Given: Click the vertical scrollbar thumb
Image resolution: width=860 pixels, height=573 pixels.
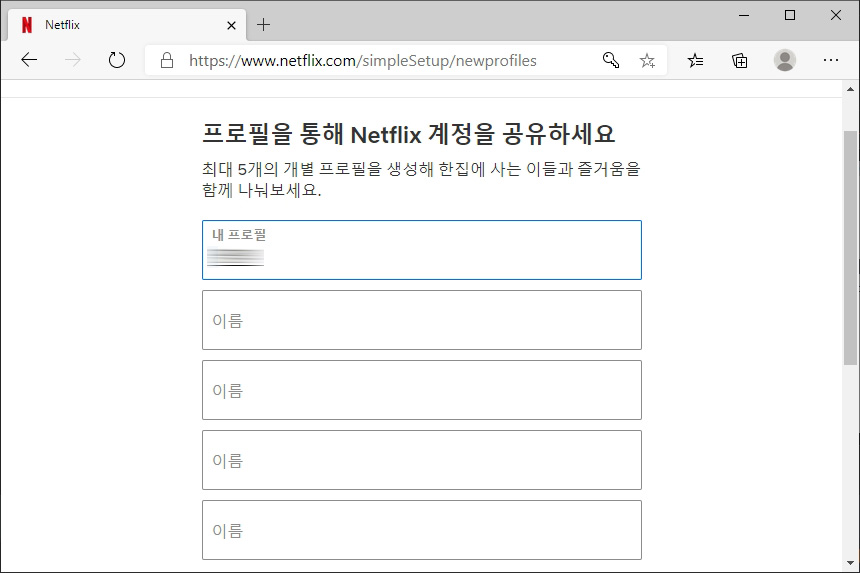Looking at the screenshot, I should point(850,247).
